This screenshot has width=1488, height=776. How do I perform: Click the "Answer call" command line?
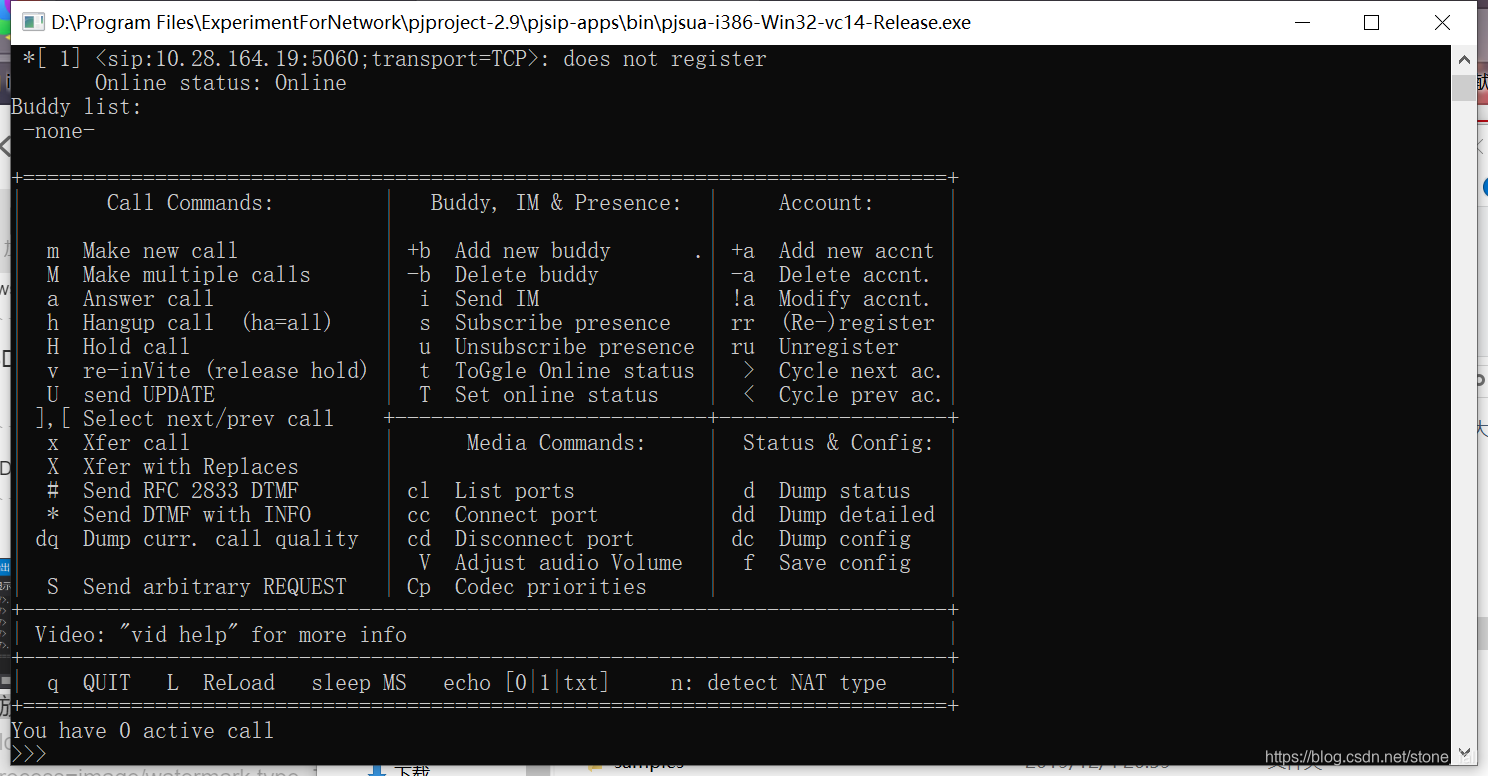130,299
